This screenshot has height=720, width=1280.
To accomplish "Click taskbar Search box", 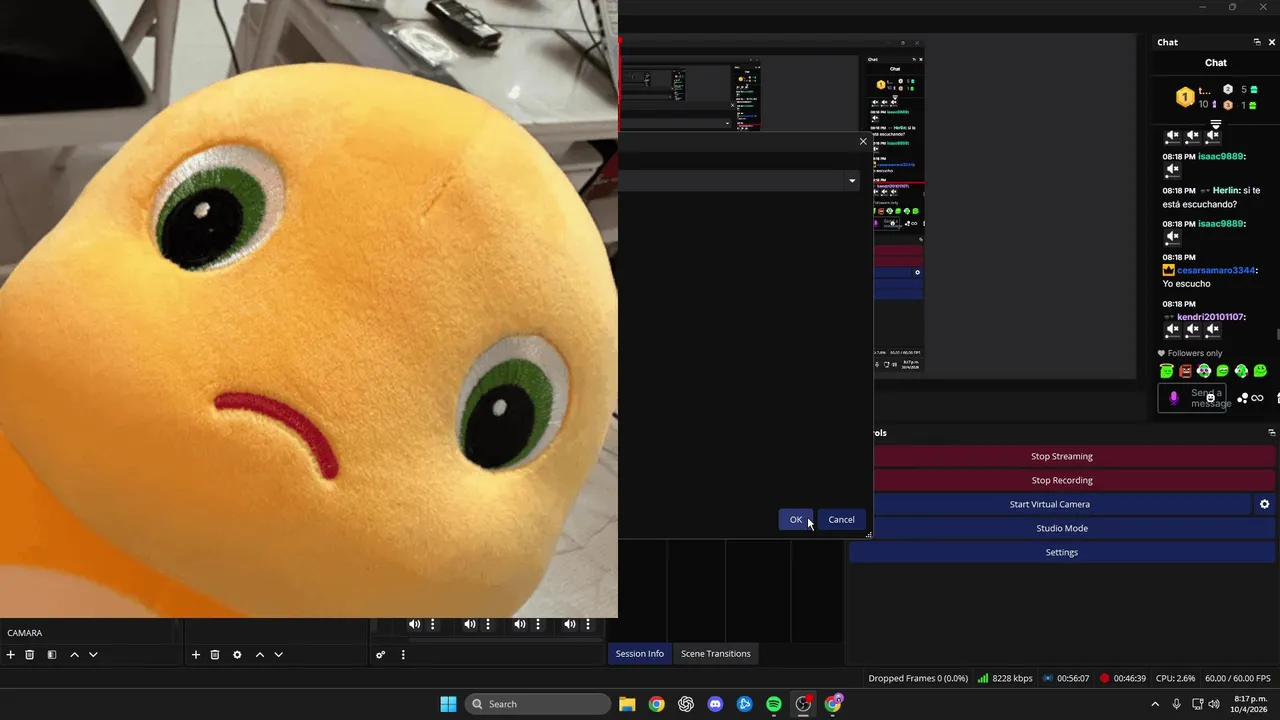I will pos(538,704).
